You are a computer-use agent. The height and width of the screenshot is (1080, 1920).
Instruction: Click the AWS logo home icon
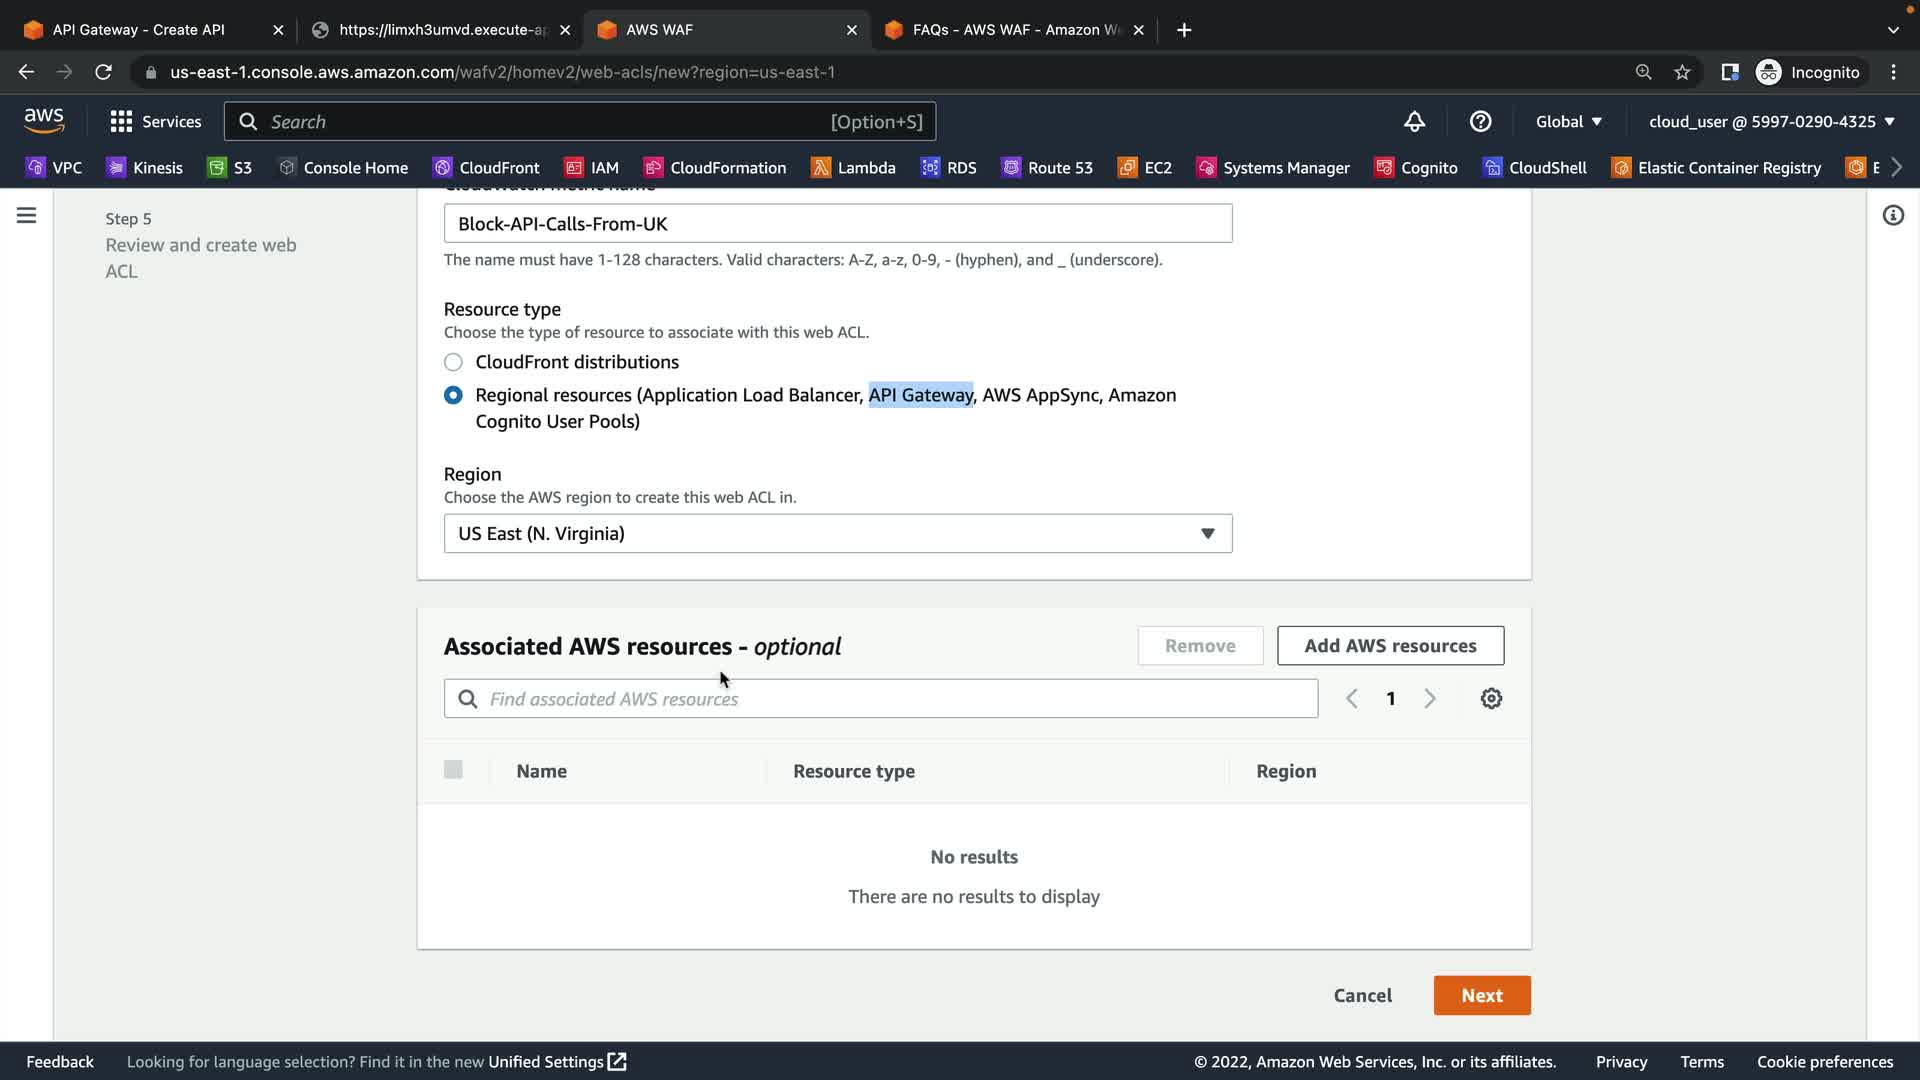coord(44,121)
